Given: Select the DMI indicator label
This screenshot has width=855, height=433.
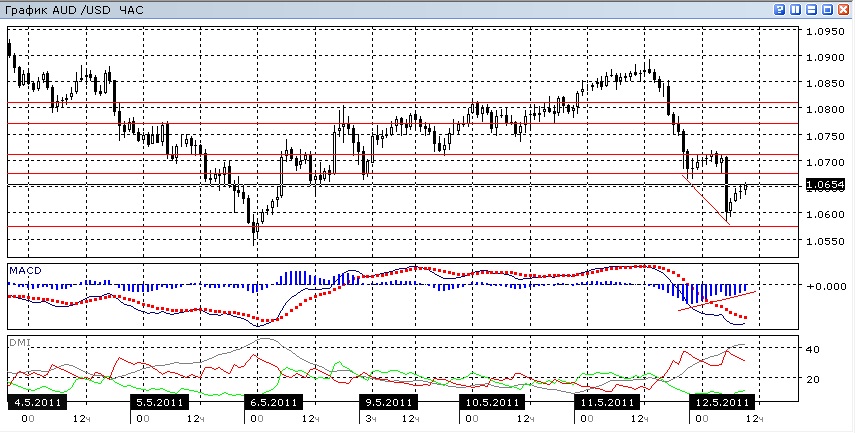Looking at the screenshot, I should pos(20,342).
